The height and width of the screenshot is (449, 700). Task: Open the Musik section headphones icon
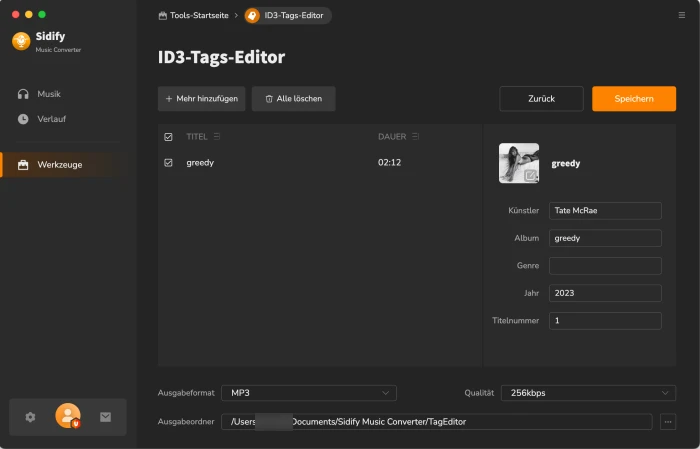point(23,94)
